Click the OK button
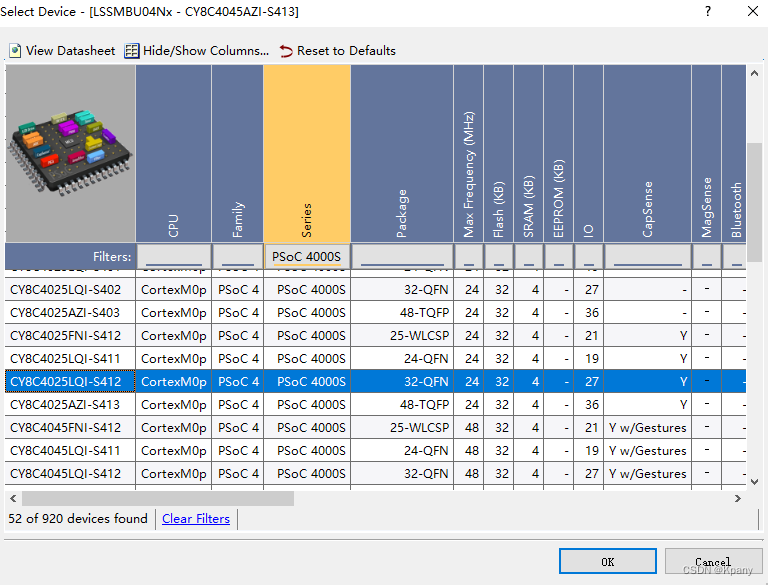768x585 pixels. click(x=607, y=561)
